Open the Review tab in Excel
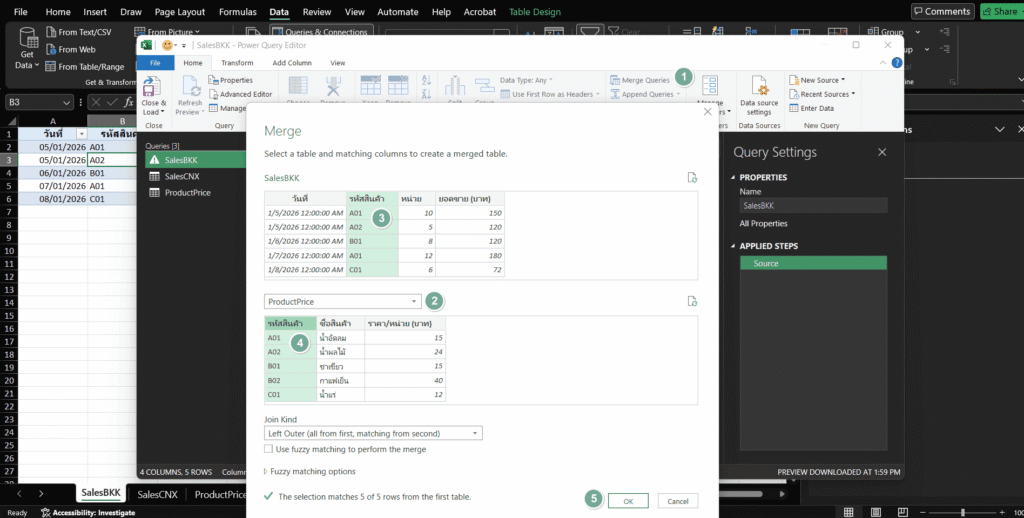The width and height of the screenshot is (1024, 518). [x=317, y=12]
